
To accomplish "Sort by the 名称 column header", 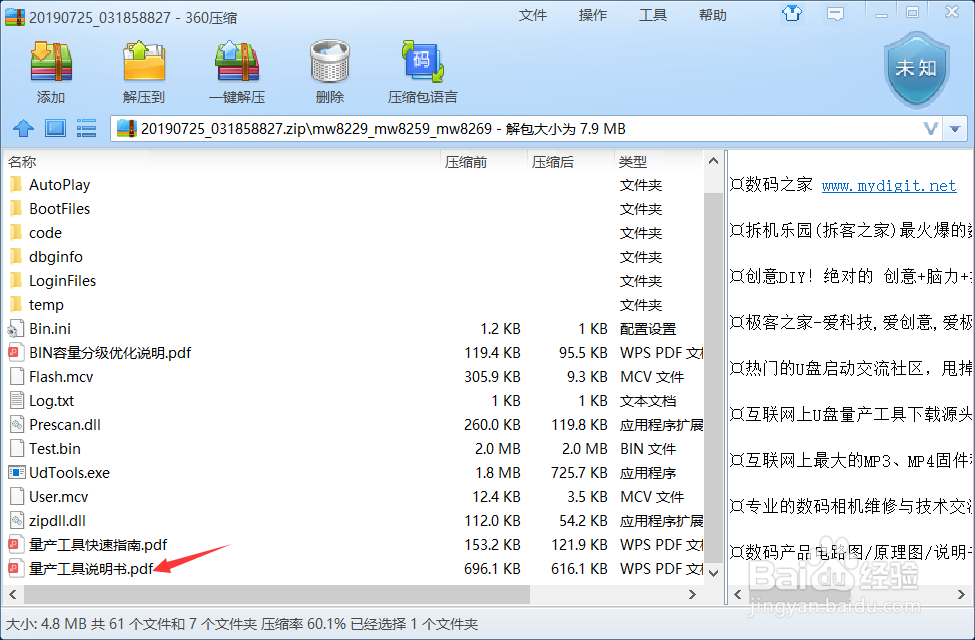I will pos(222,162).
